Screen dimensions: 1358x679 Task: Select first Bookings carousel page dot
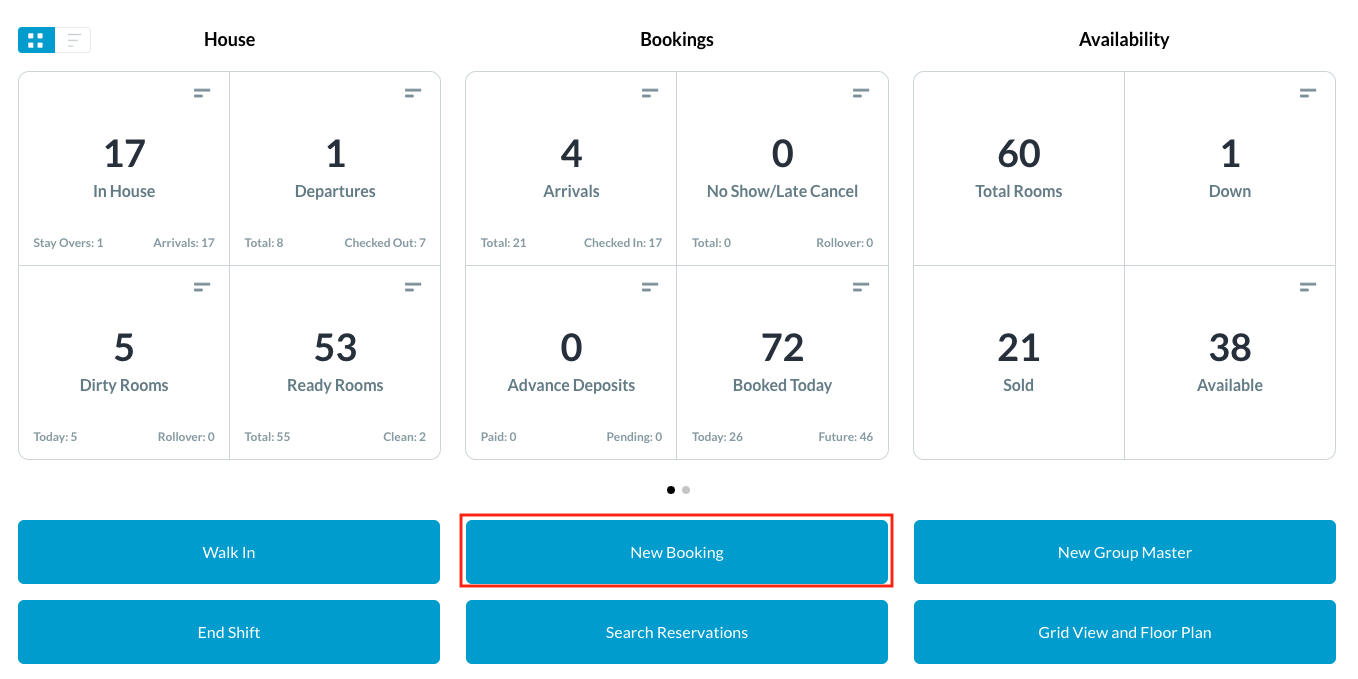670,490
